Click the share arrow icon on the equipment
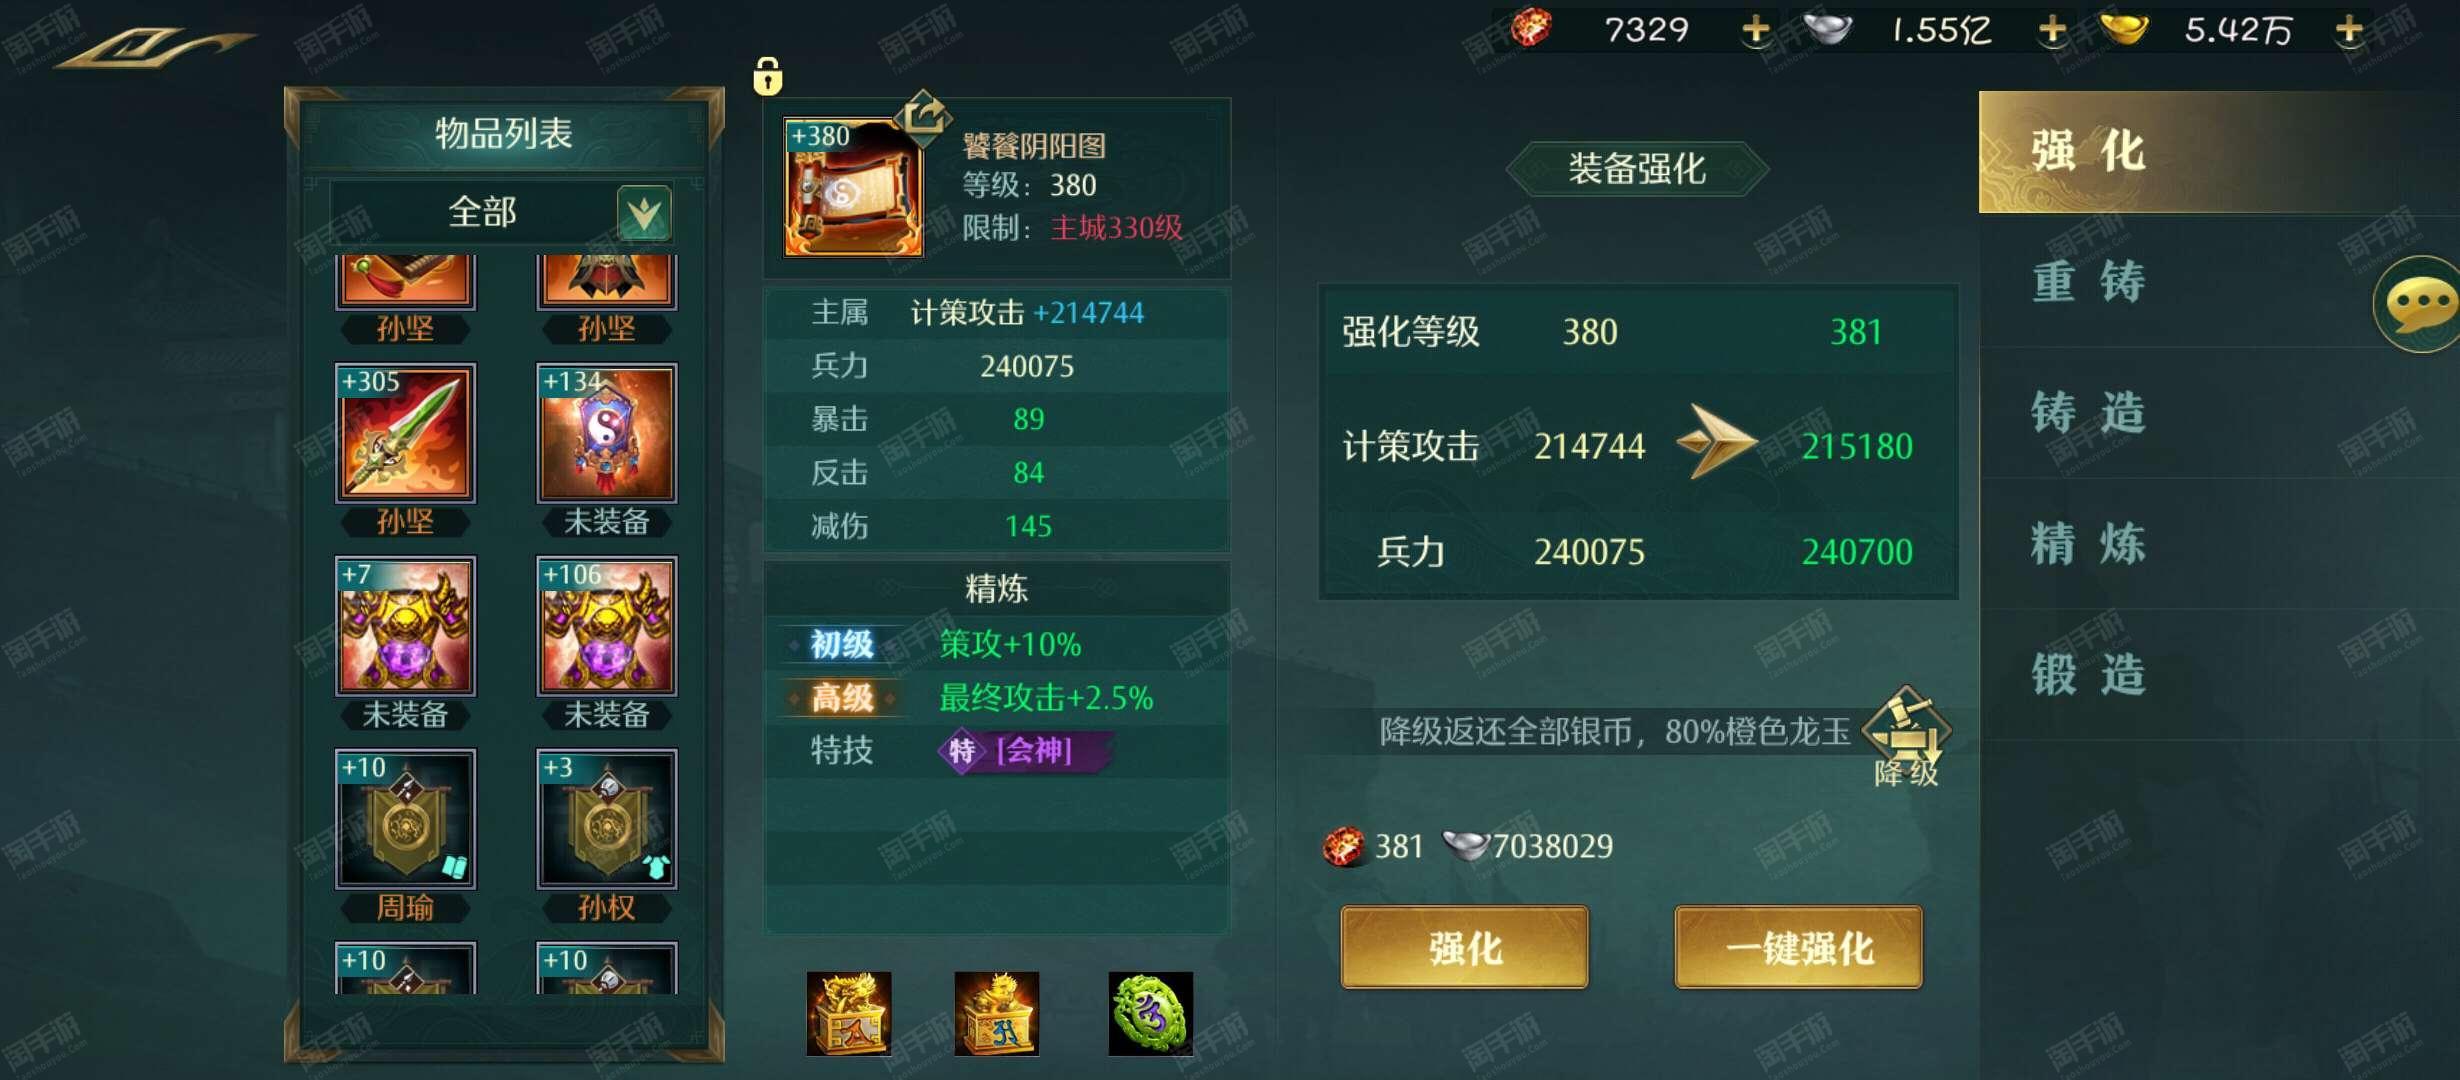The image size is (2460, 1080). [x=923, y=113]
